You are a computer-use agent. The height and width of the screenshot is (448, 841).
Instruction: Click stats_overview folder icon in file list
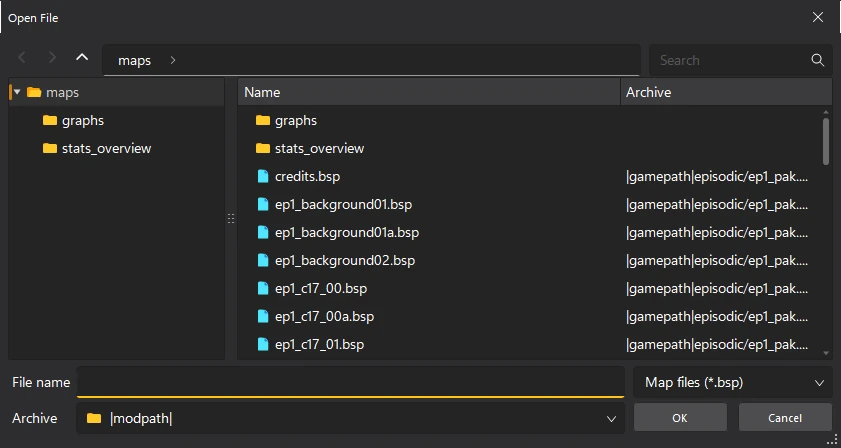(x=263, y=148)
